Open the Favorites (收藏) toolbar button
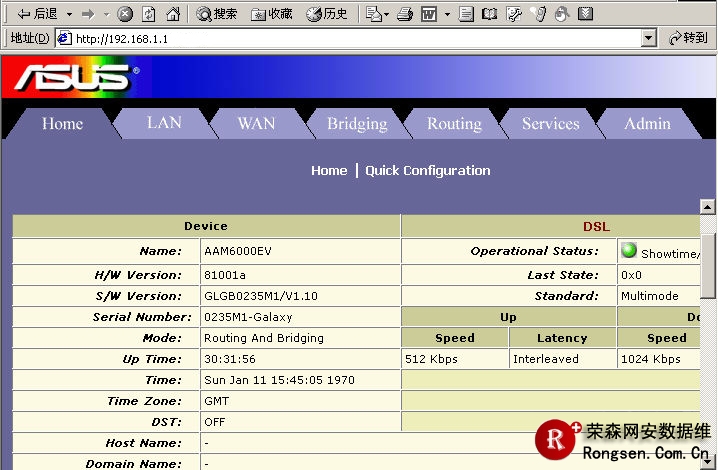This screenshot has width=718, height=470. click(x=272, y=14)
